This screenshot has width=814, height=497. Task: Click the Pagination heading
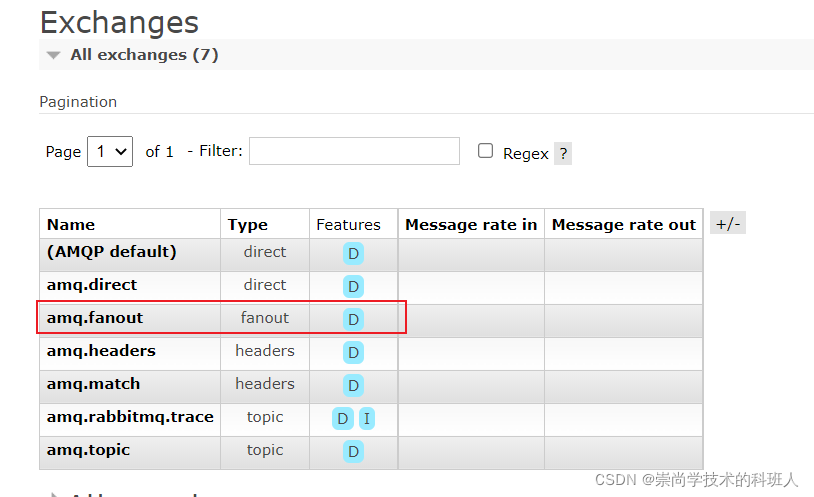(x=78, y=102)
